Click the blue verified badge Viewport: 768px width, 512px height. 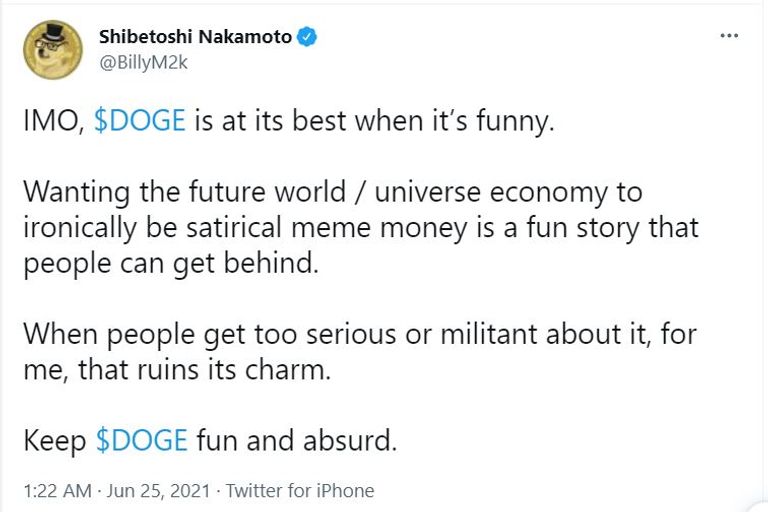coord(308,37)
